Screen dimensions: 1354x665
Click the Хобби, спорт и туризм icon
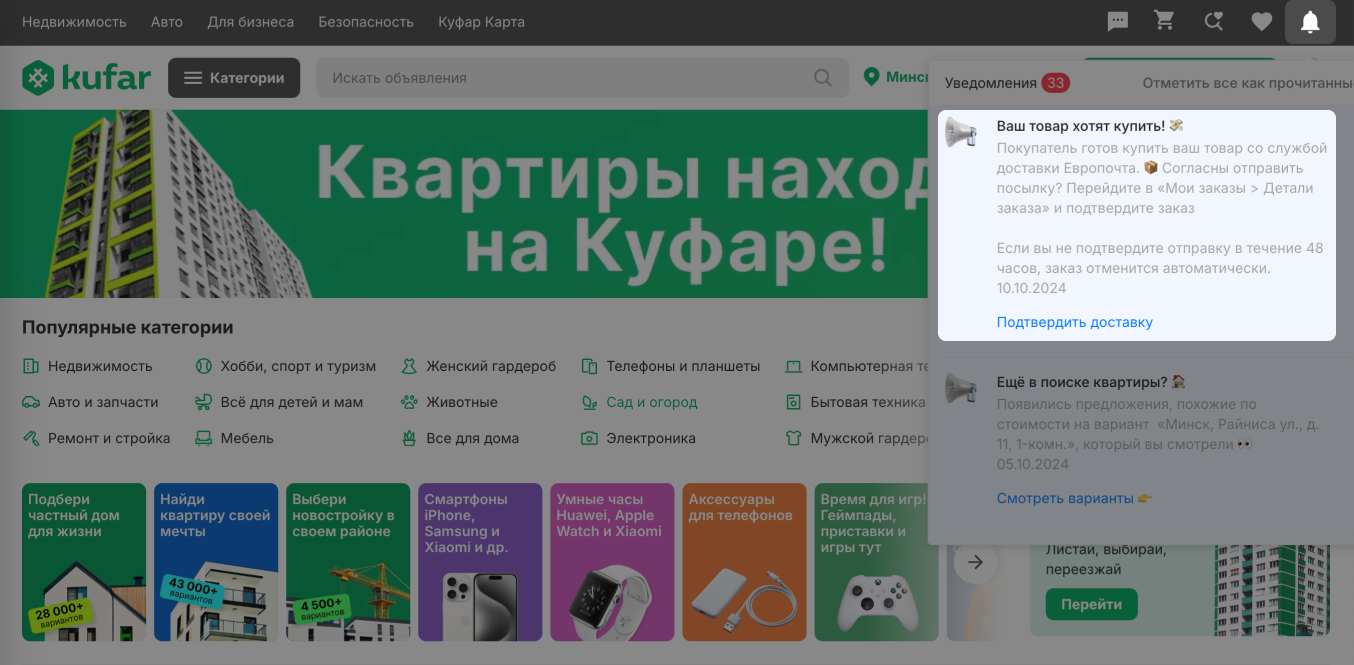(204, 366)
